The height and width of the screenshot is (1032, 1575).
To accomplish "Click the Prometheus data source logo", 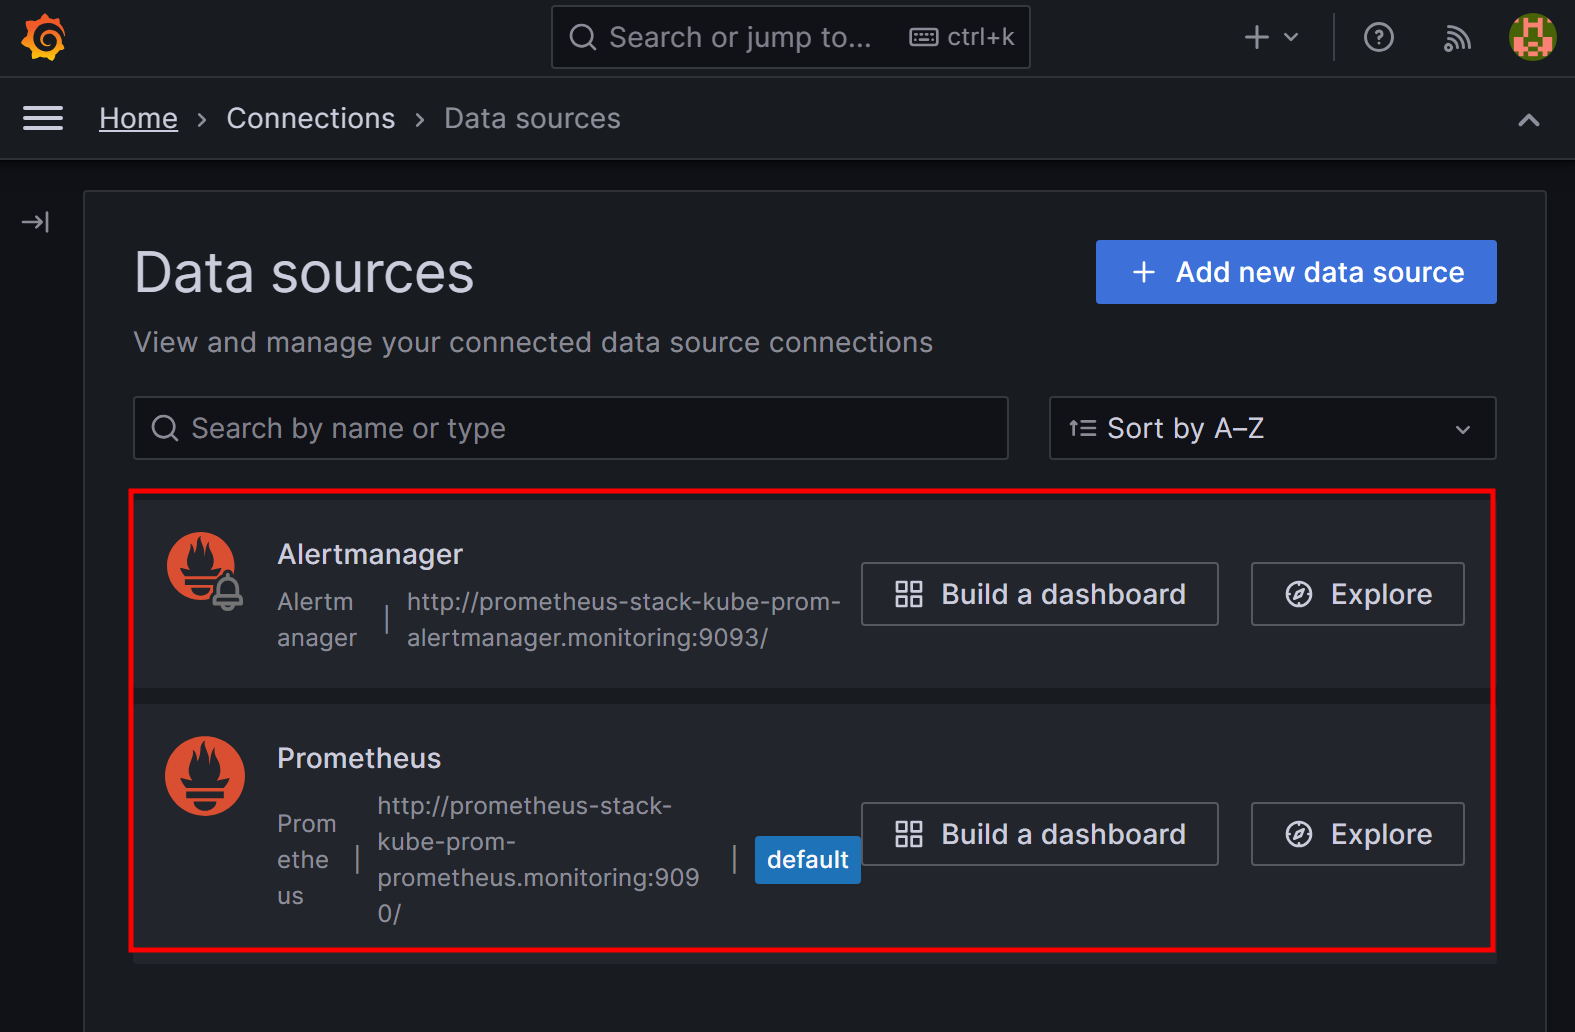I will pyautogui.click(x=205, y=776).
